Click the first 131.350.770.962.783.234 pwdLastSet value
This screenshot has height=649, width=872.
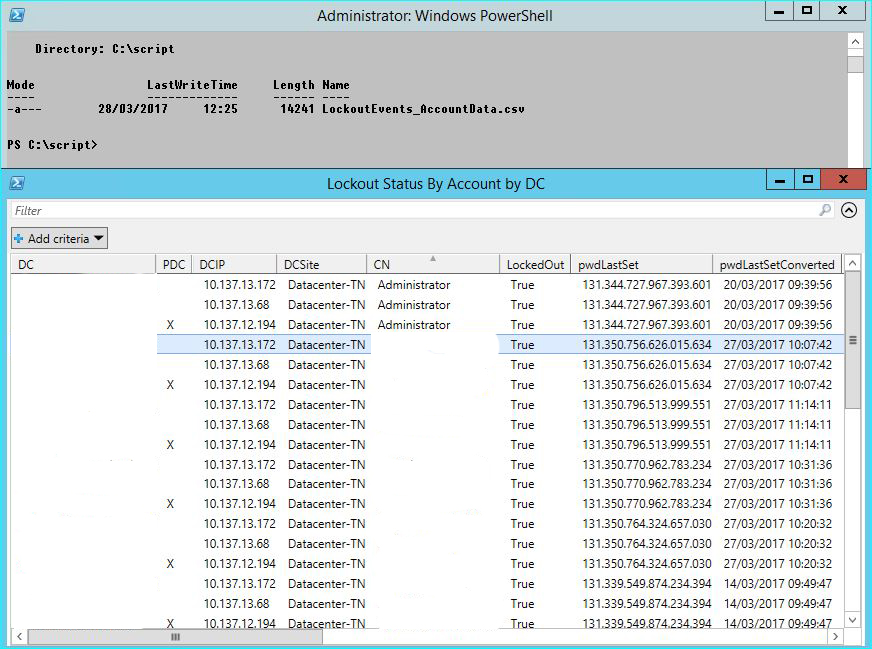[x=647, y=465]
